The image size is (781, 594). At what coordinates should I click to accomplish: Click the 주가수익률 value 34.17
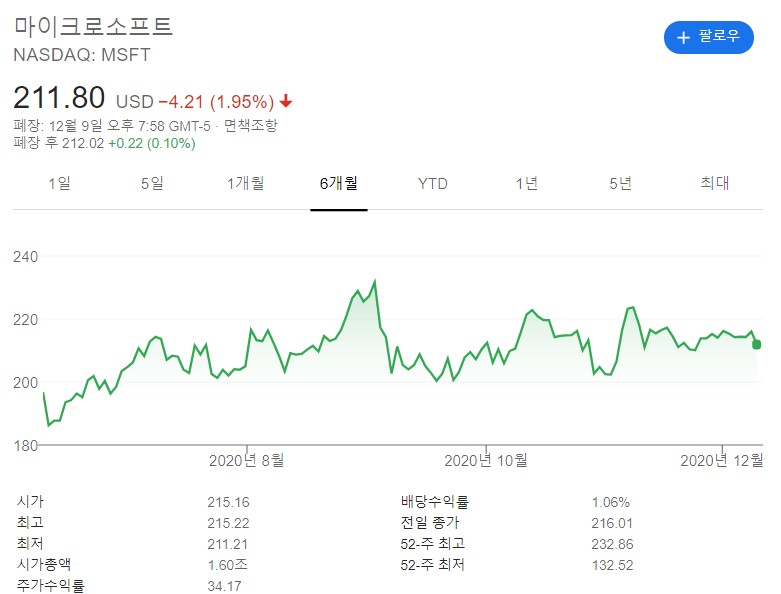click(x=224, y=586)
